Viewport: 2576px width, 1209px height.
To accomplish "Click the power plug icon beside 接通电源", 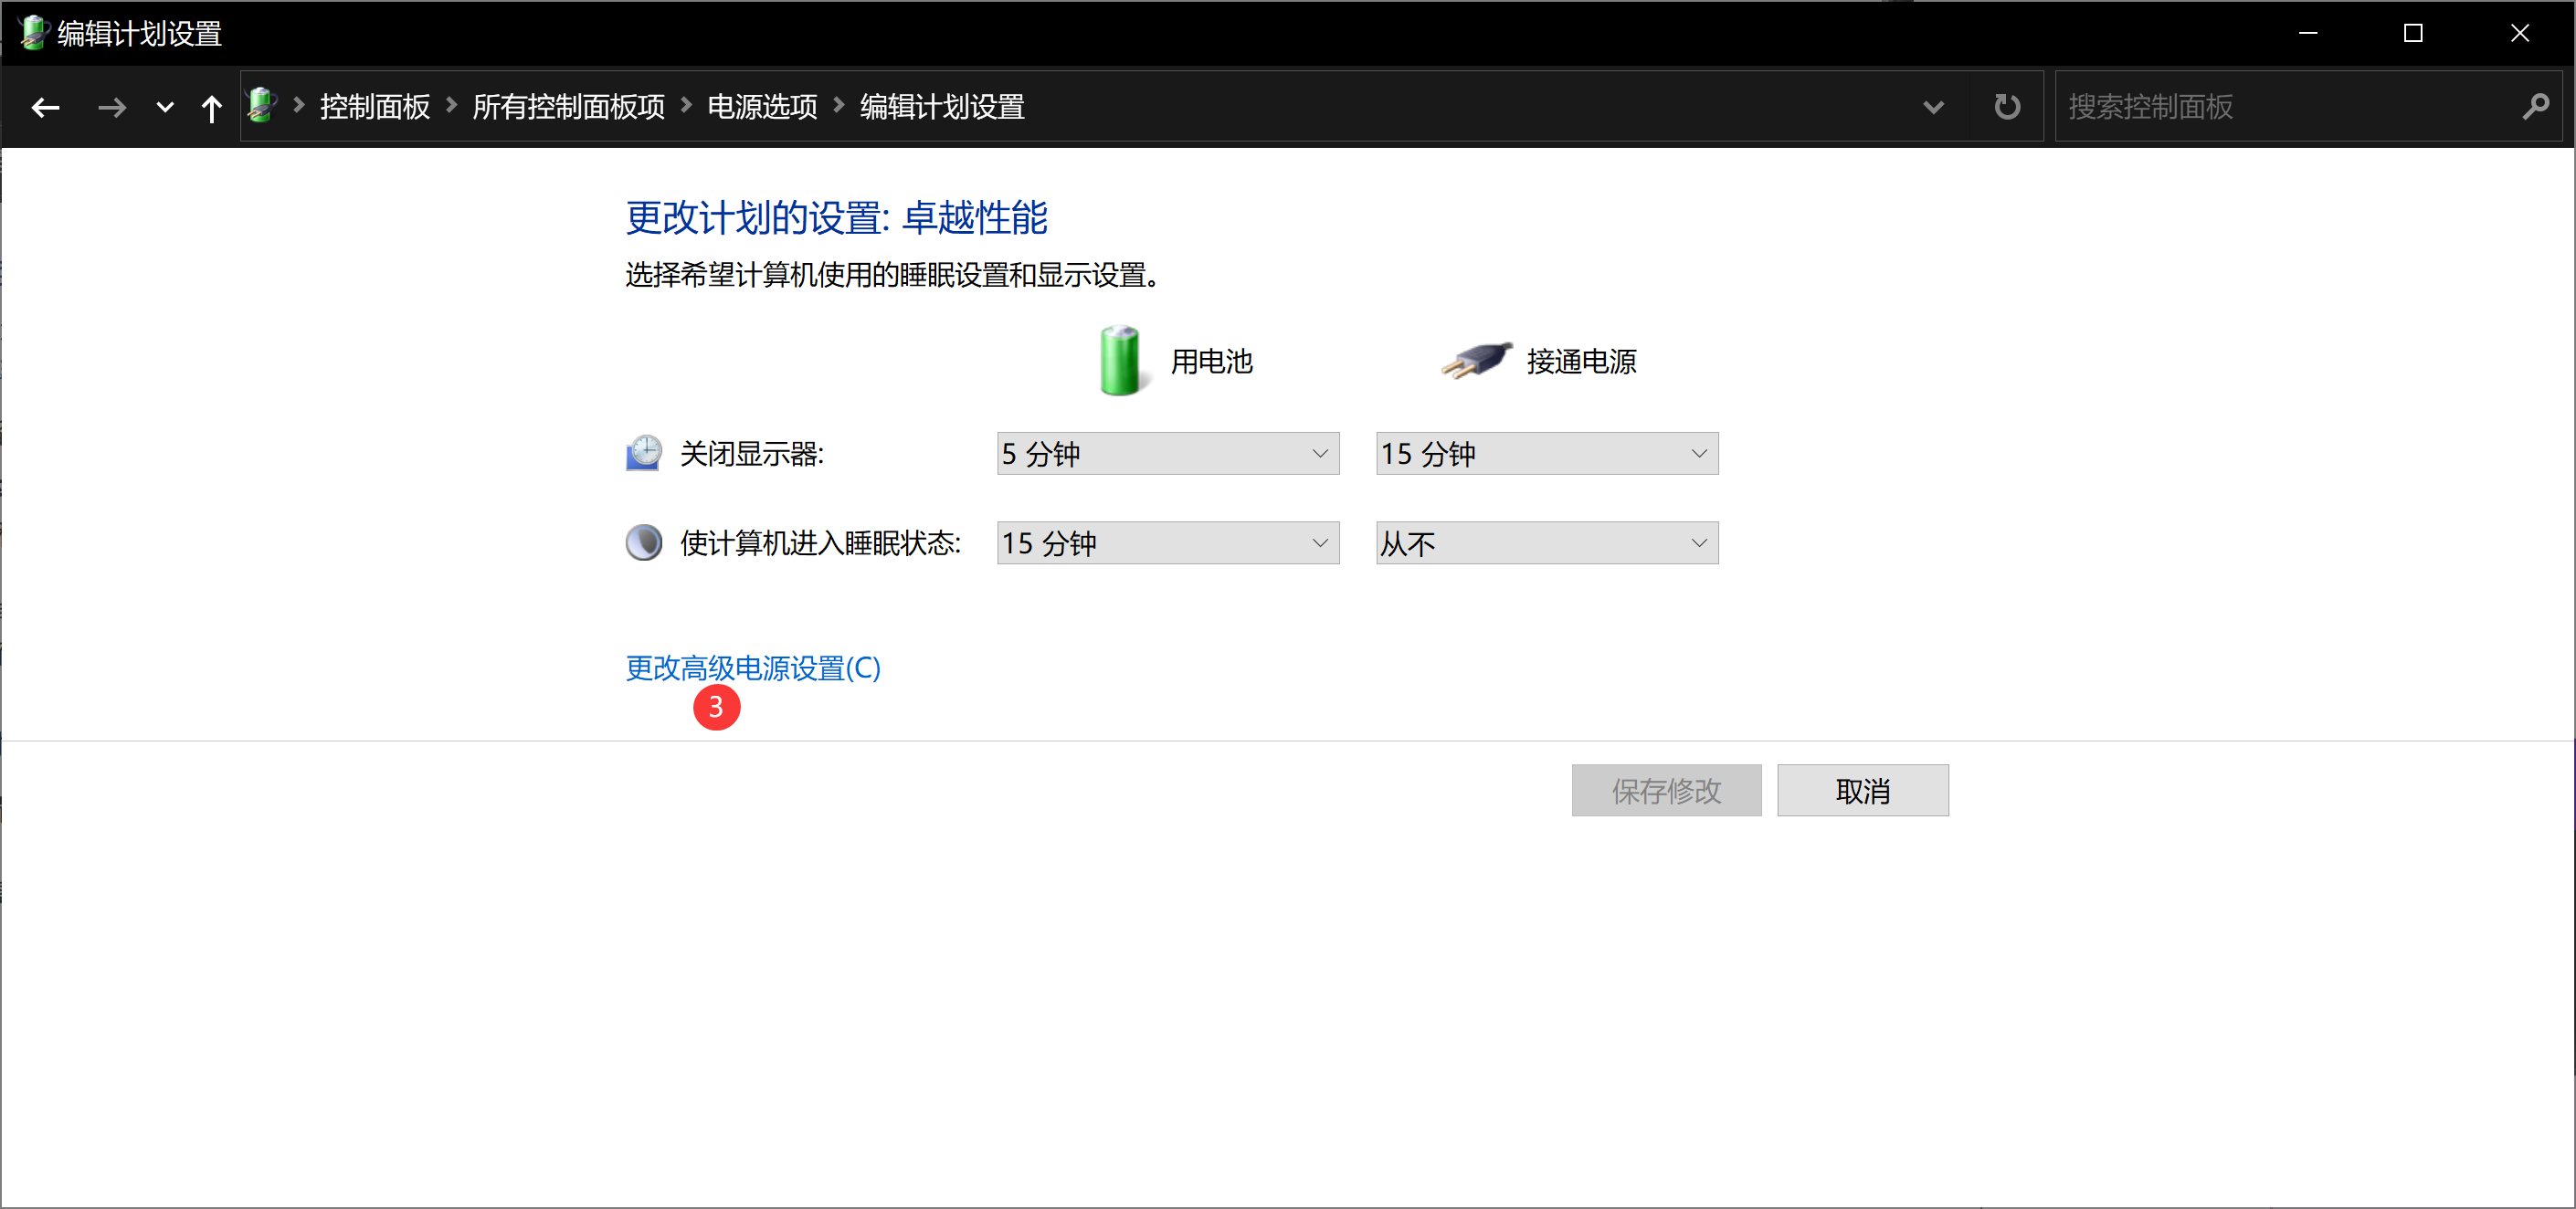I will (1477, 361).
